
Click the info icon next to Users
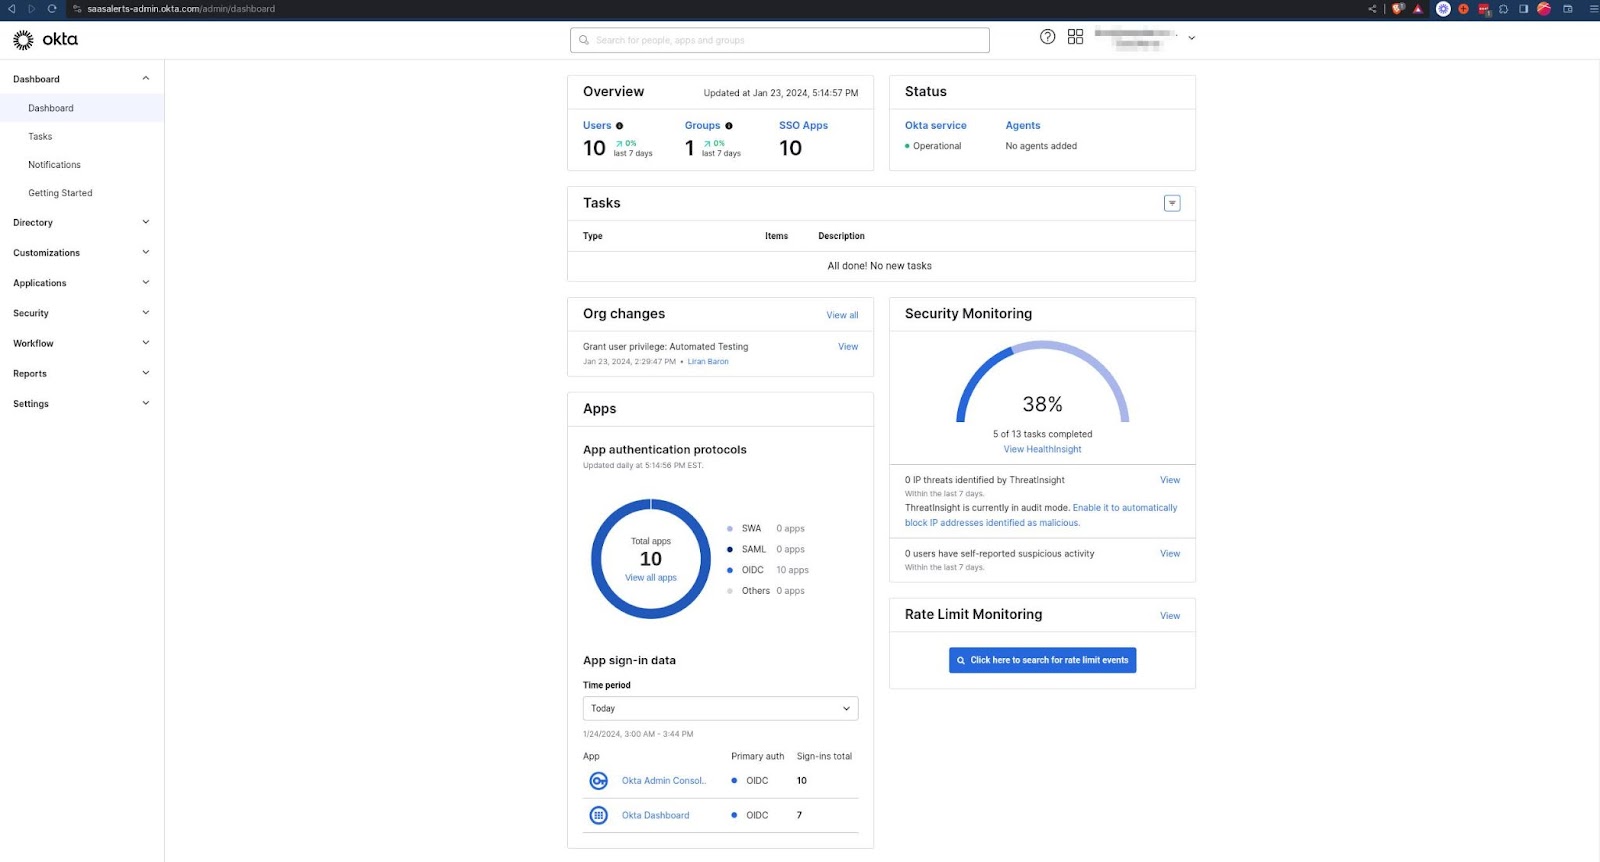619,126
